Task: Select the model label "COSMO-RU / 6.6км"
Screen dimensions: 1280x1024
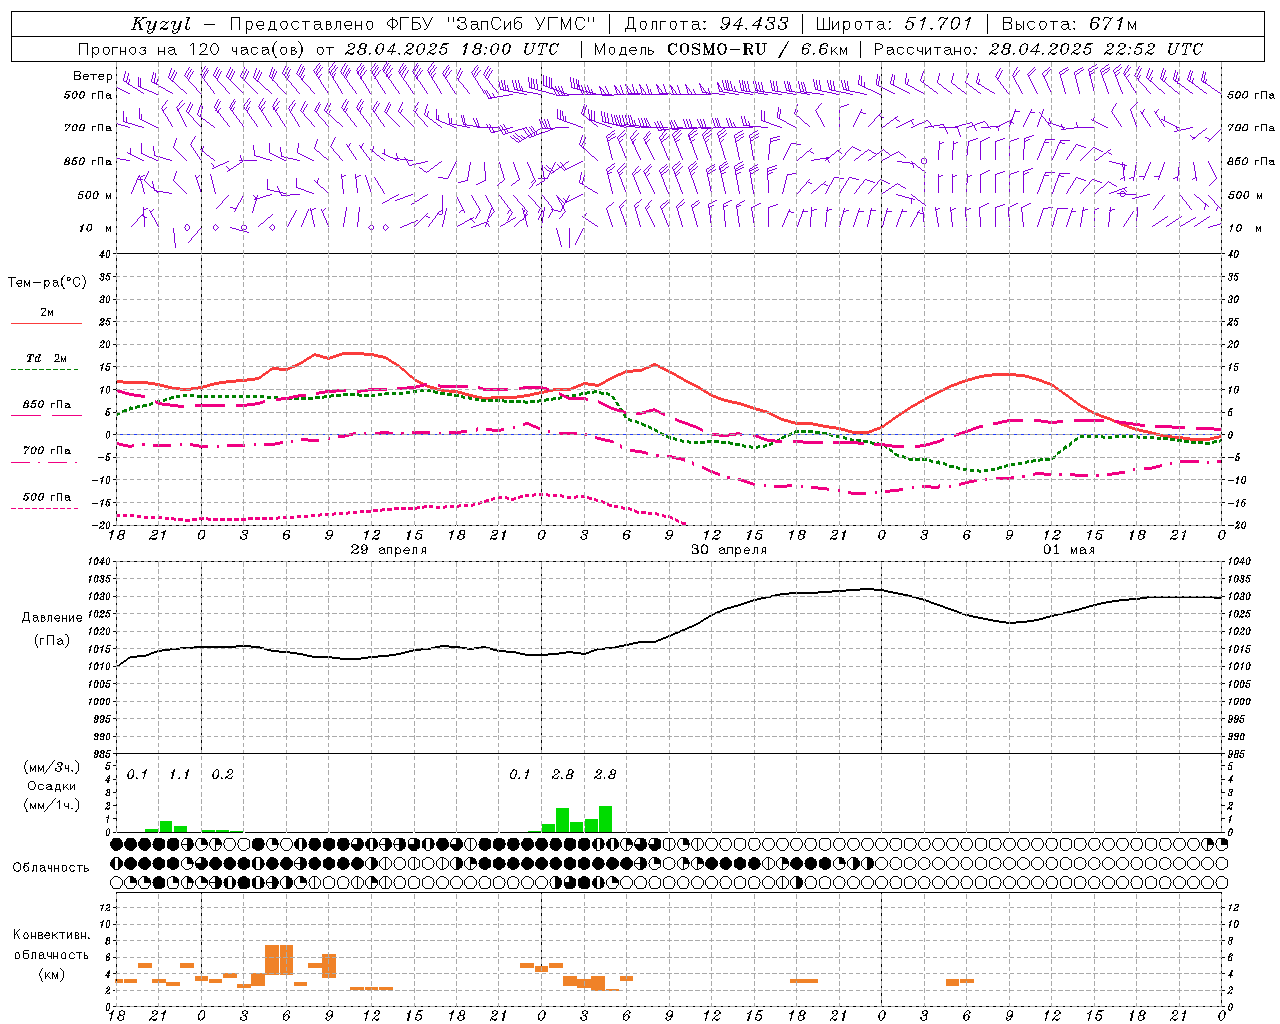Action: pos(757,49)
